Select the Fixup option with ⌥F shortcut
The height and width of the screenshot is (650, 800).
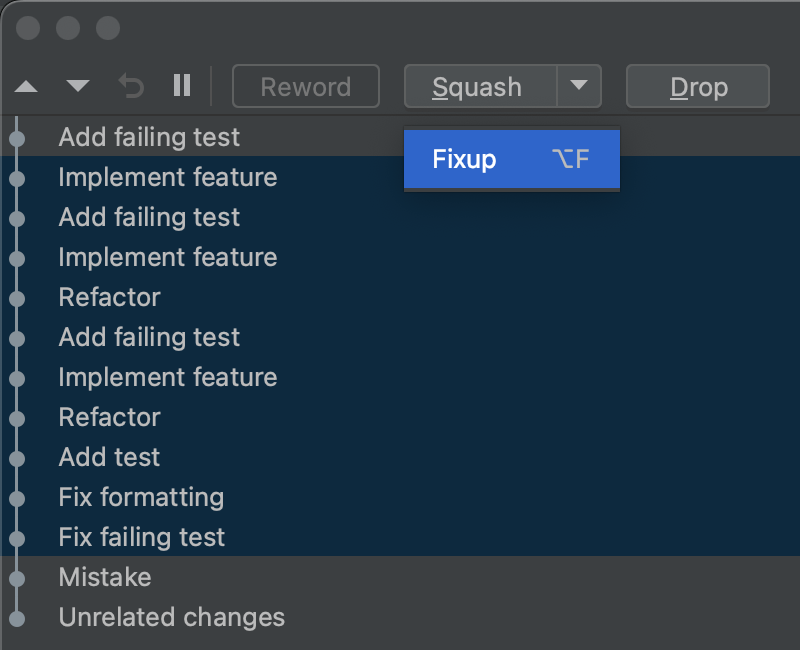pos(511,159)
